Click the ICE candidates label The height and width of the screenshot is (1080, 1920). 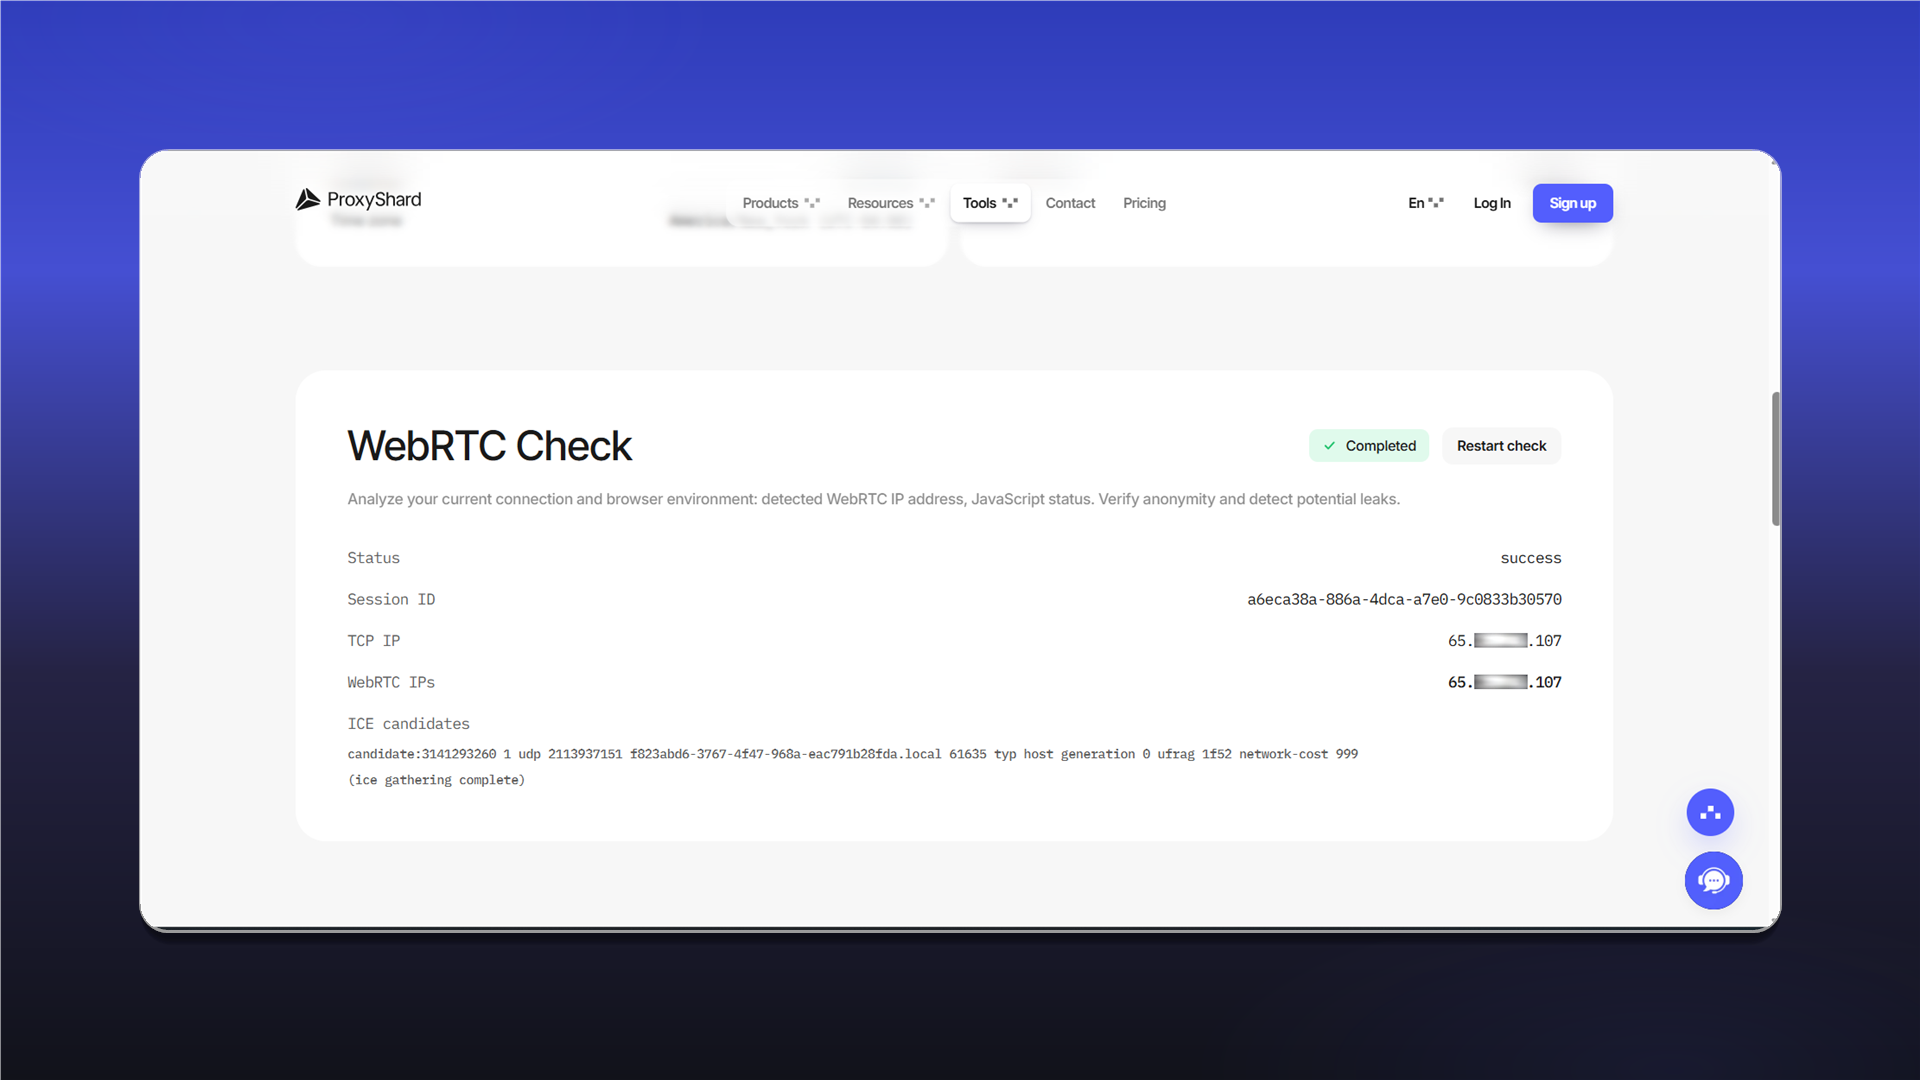coord(408,724)
